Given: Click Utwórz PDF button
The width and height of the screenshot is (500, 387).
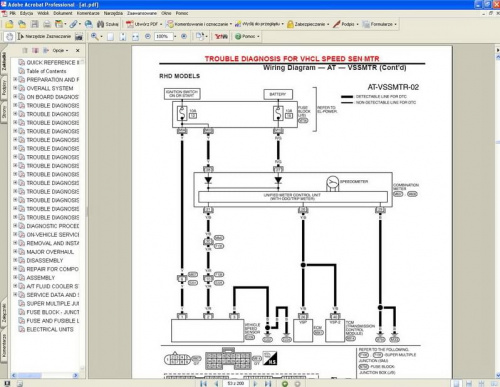Looking at the screenshot, I should coord(144,24).
